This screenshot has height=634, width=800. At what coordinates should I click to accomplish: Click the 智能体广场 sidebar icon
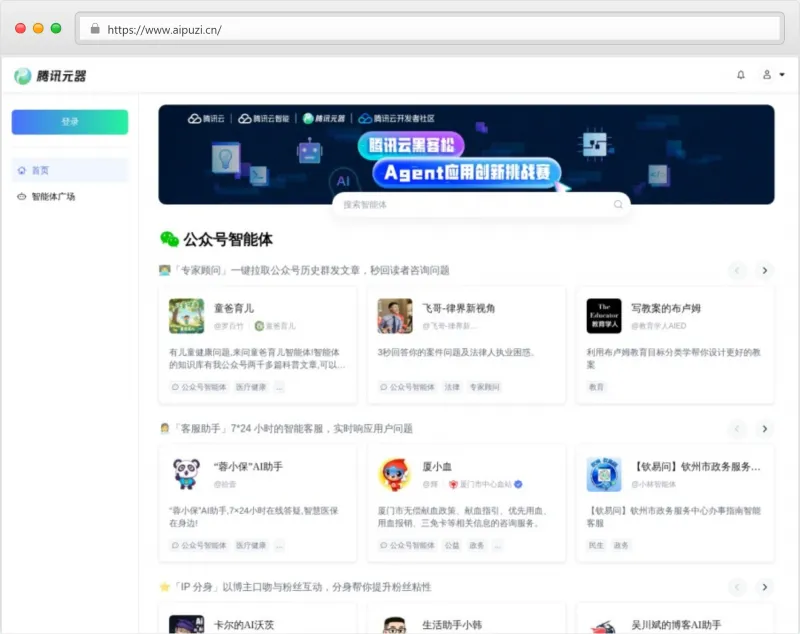coord(24,197)
